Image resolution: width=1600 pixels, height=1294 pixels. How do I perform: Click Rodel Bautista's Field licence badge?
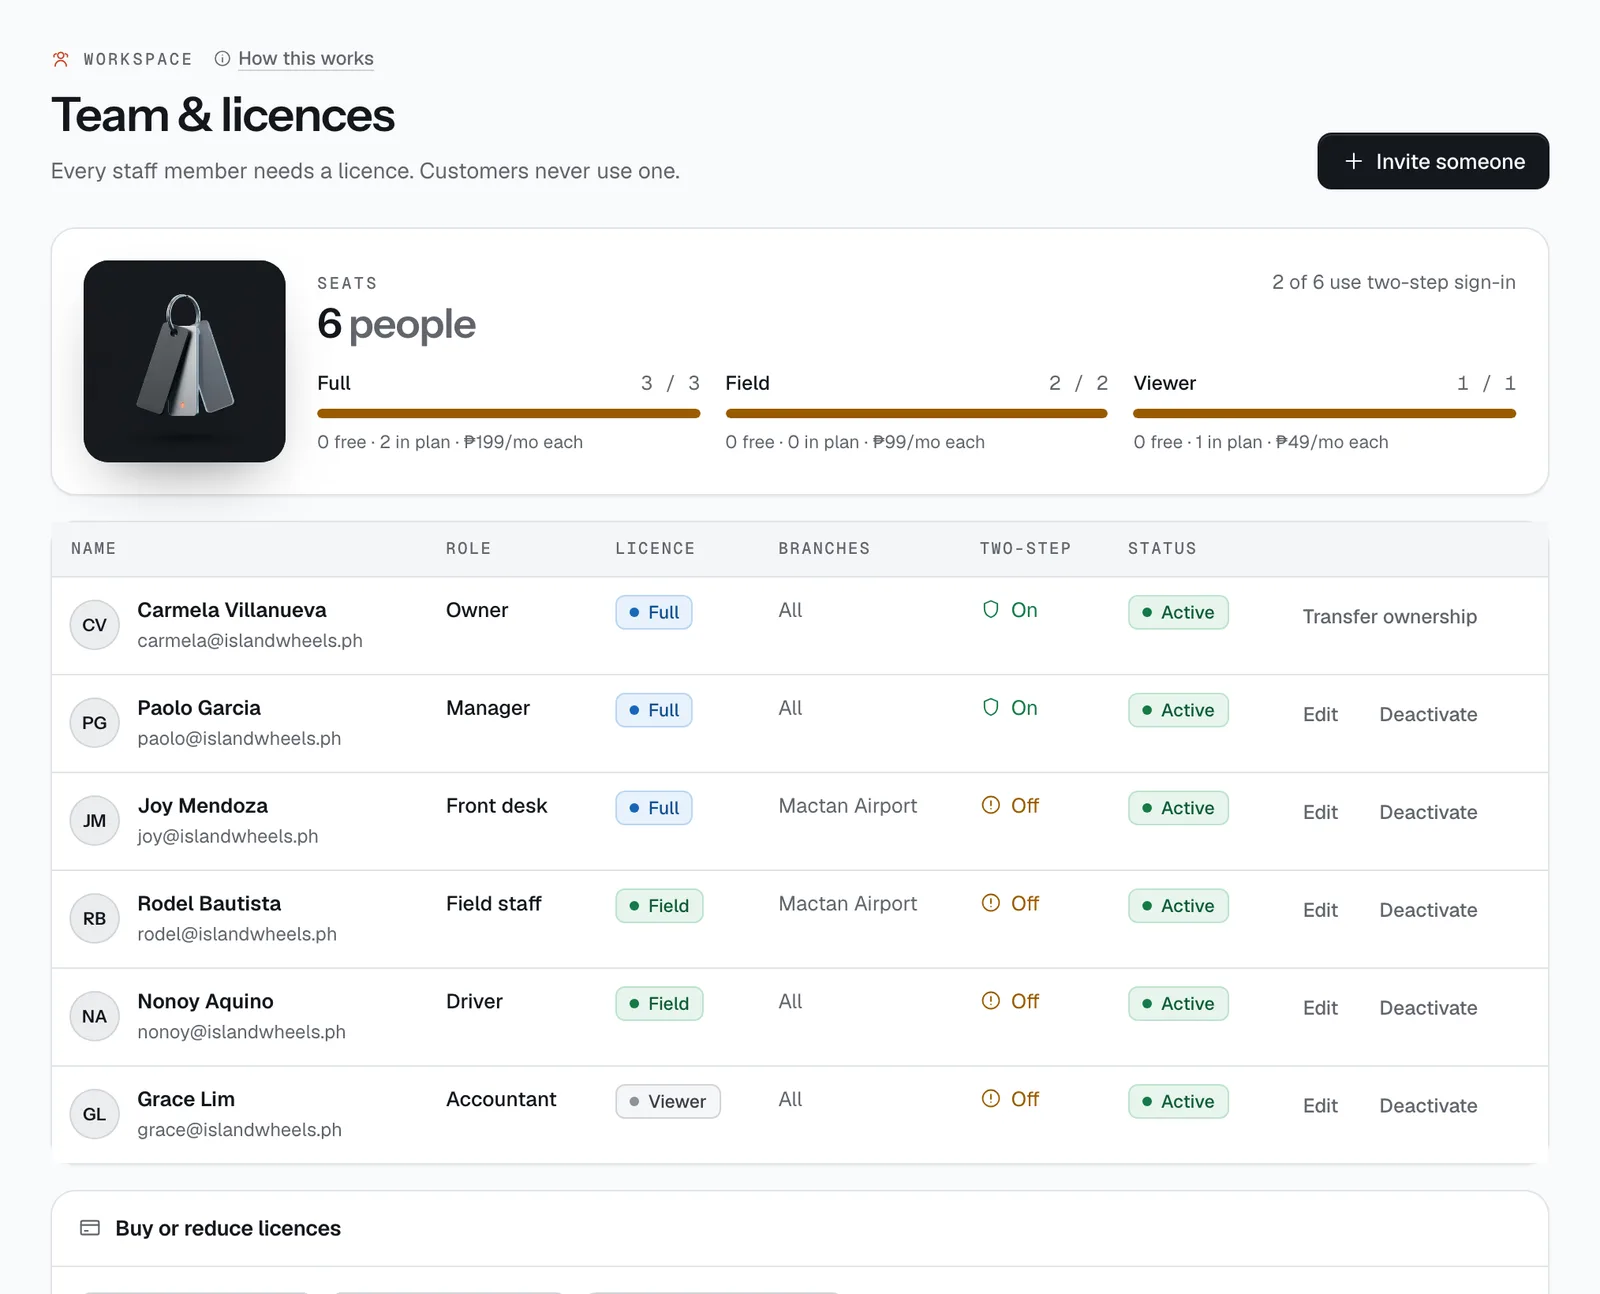click(659, 906)
